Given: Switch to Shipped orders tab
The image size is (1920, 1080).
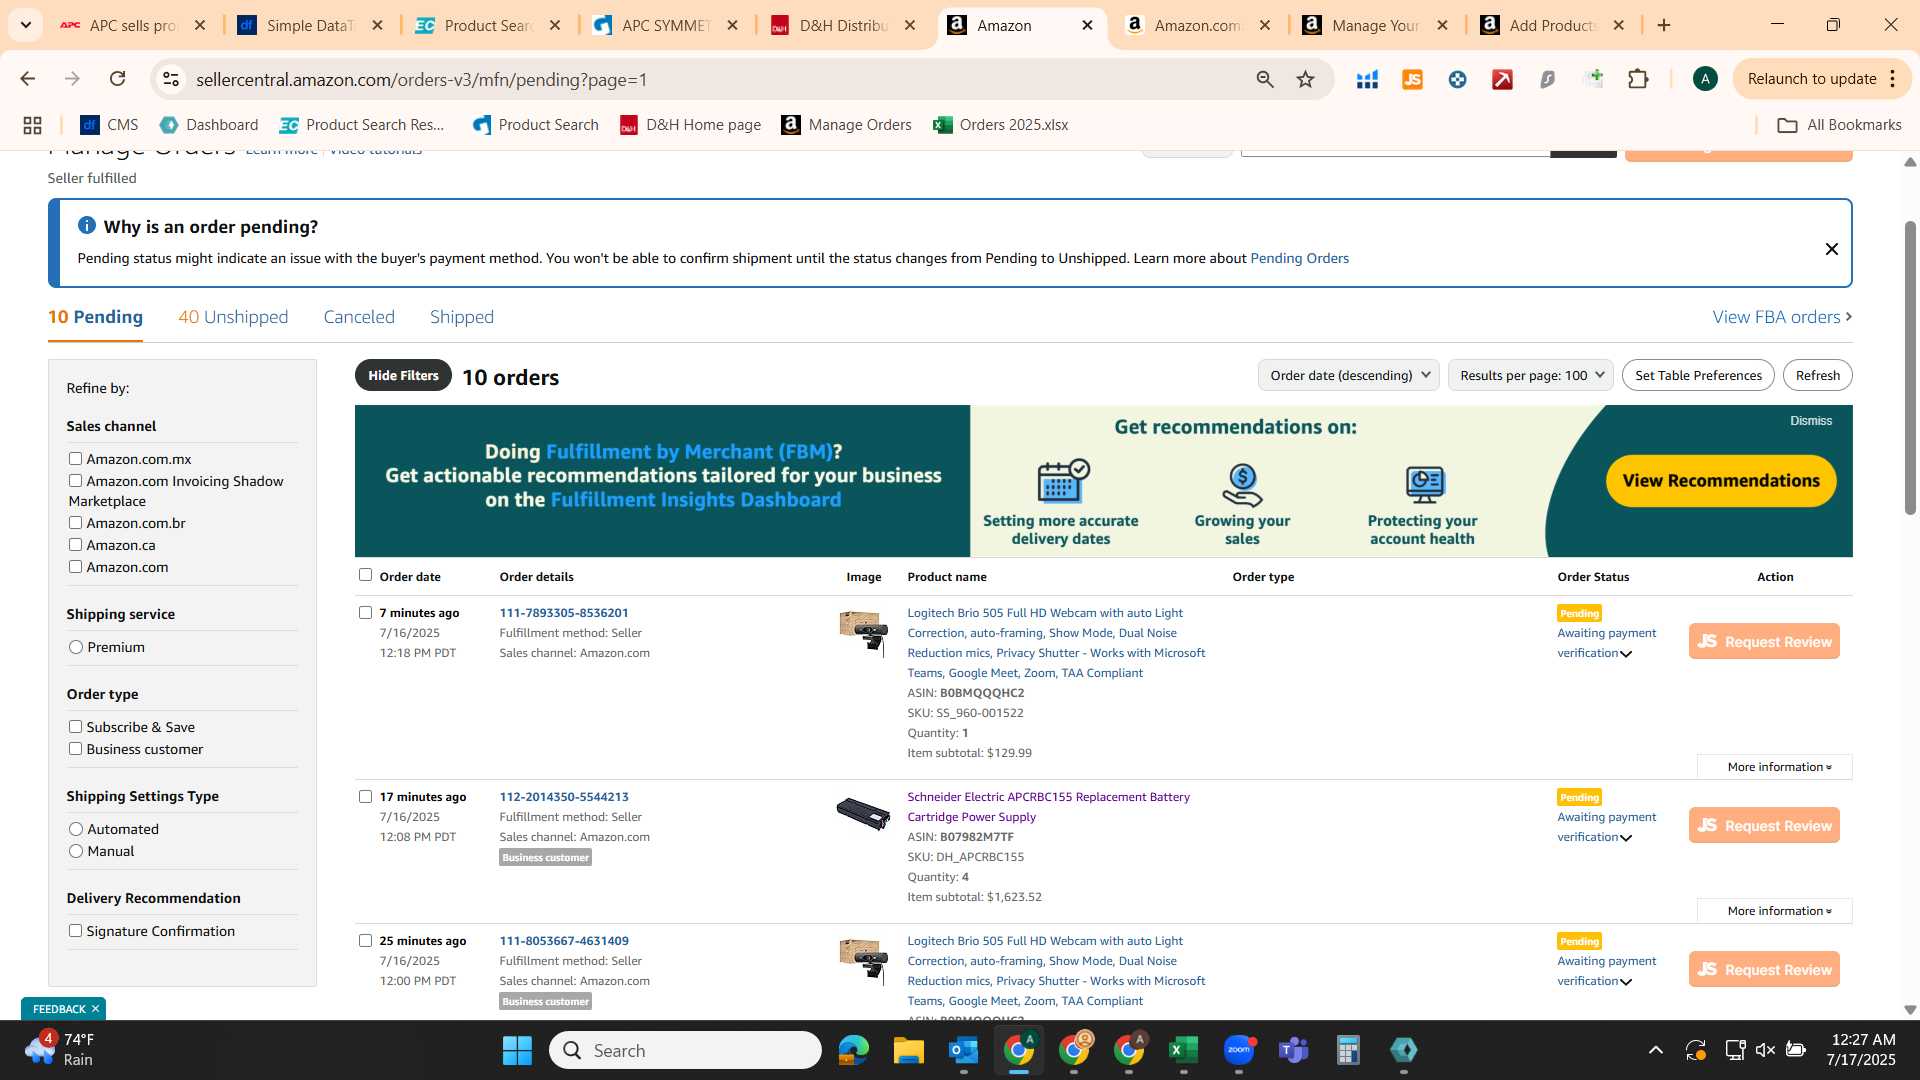Looking at the screenshot, I should pyautogui.click(x=462, y=317).
